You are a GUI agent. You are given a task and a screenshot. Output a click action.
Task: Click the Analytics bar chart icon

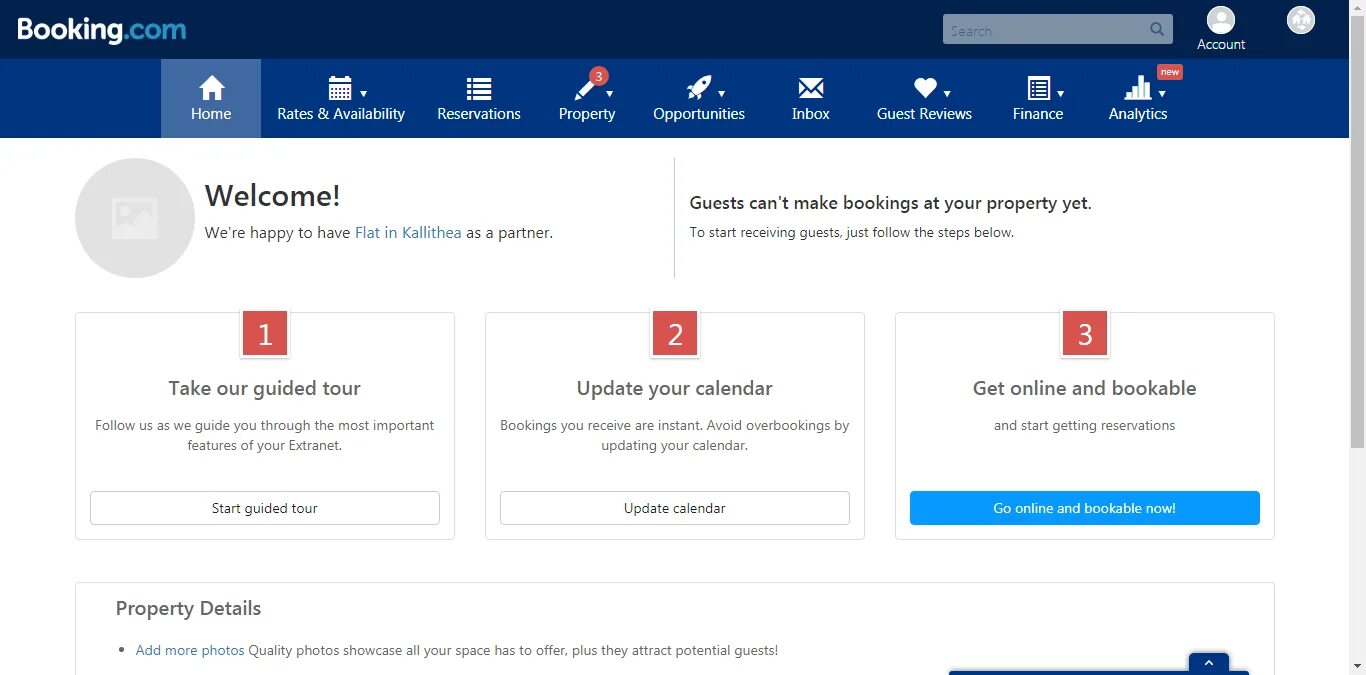[1138, 88]
